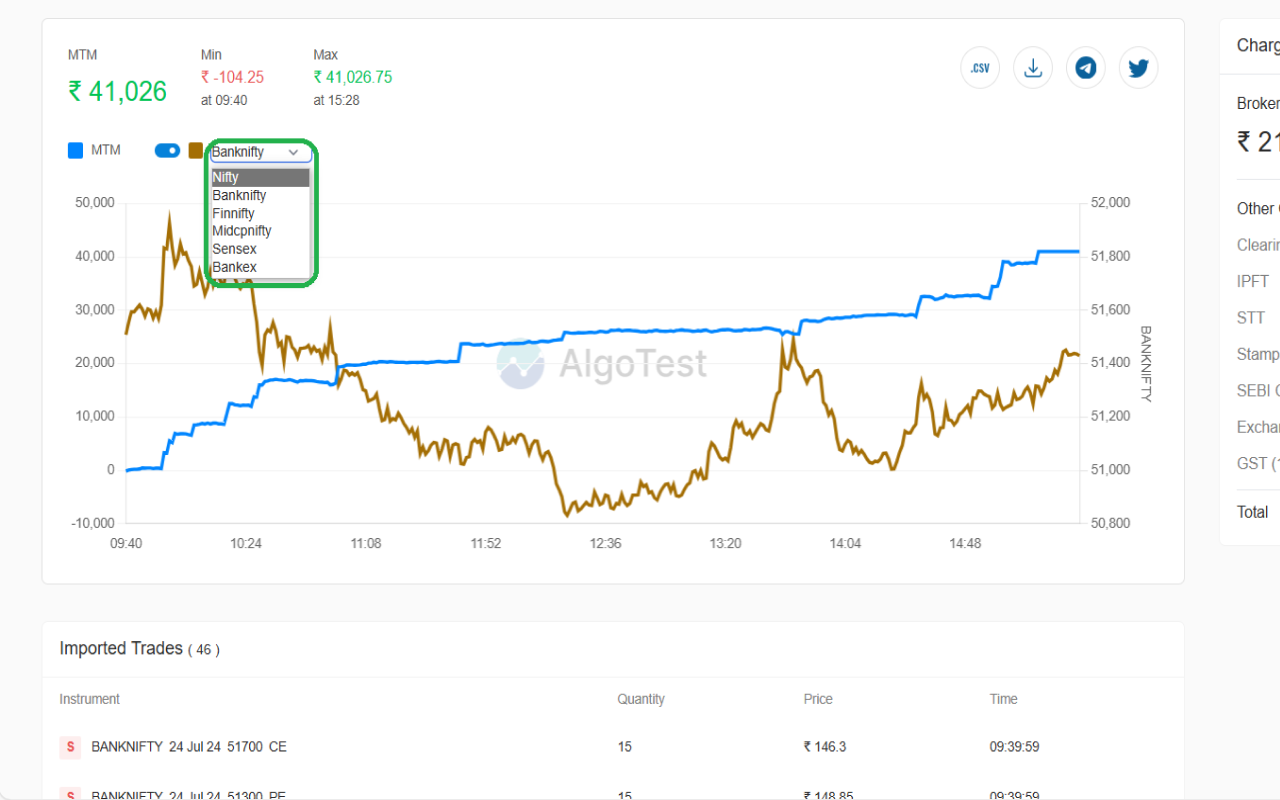Viewport: 1280px width, 800px height.
Task: Choose Banknifty in the dropdown list
Action: point(260,195)
